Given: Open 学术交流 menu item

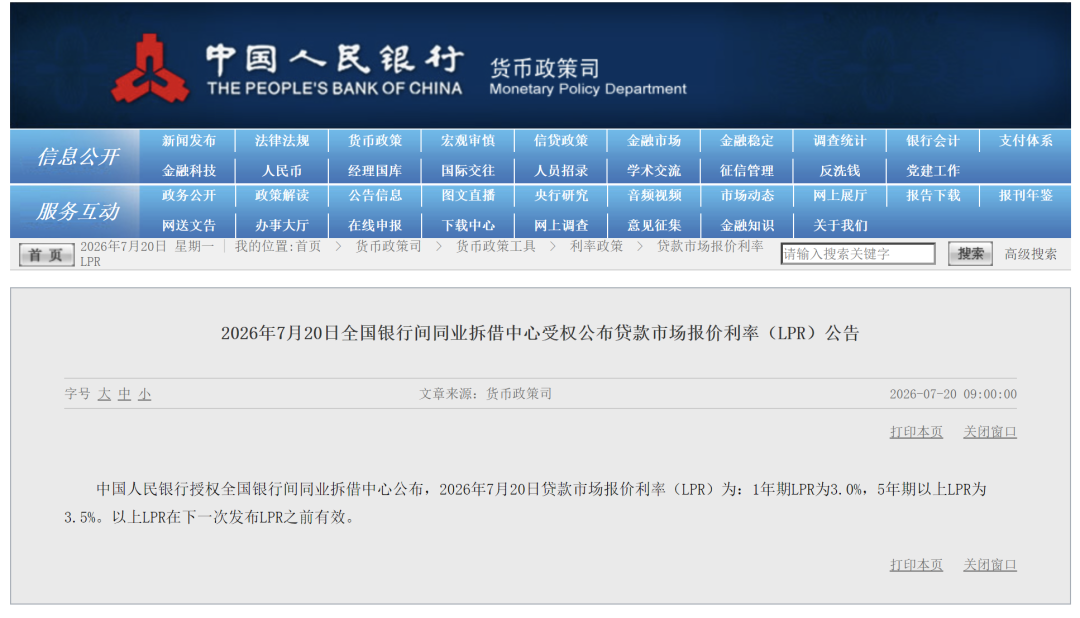Looking at the screenshot, I should (654, 171).
